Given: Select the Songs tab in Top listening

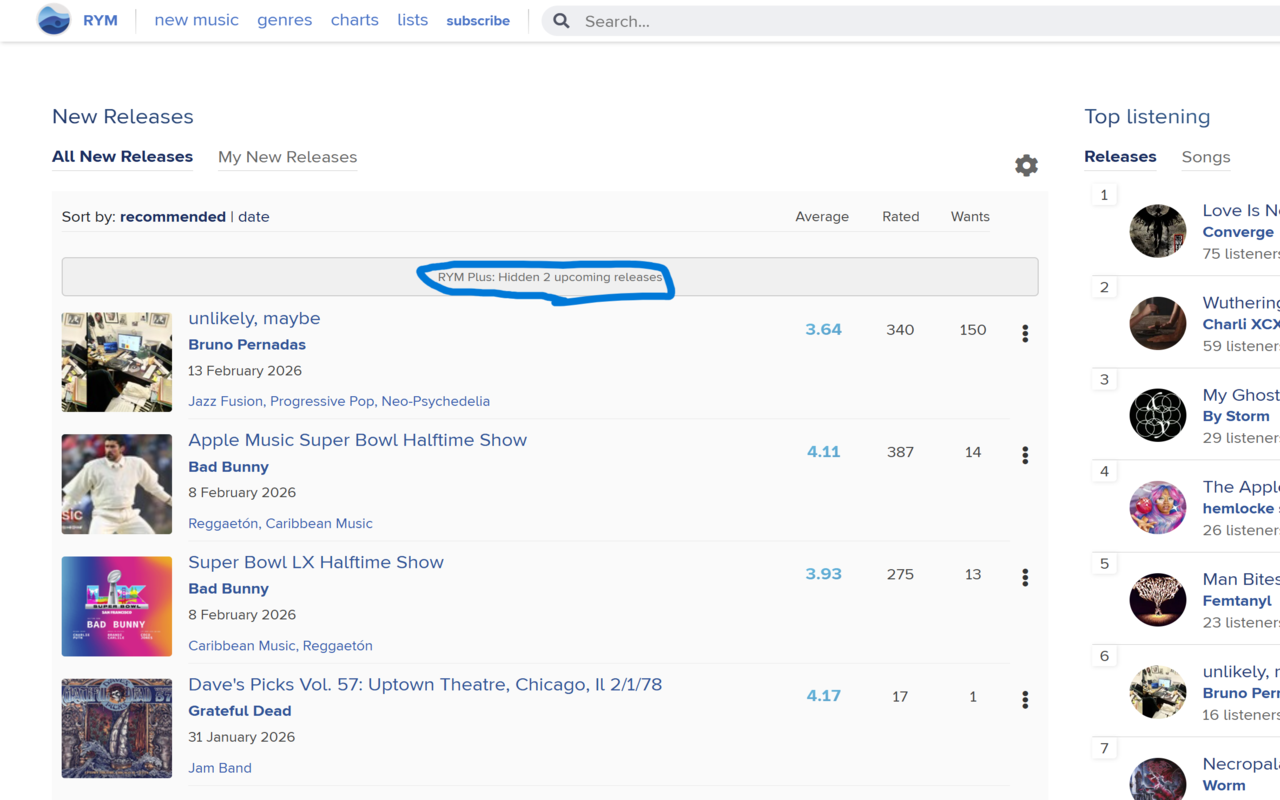Looking at the screenshot, I should (1206, 157).
